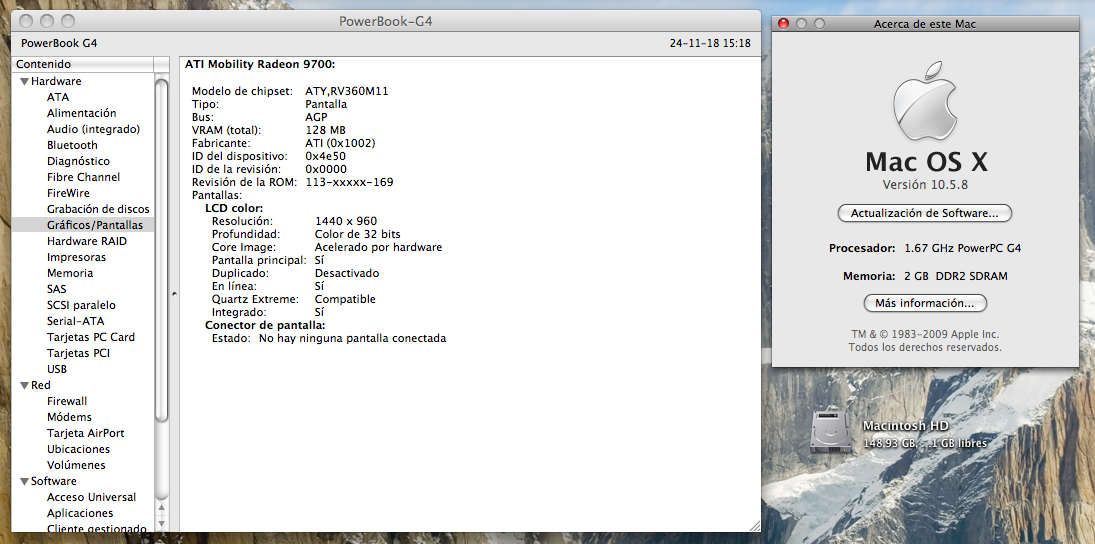Click the sidebar scroll up arrow
The height and width of the screenshot is (544, 1095).
coord(161,508)
